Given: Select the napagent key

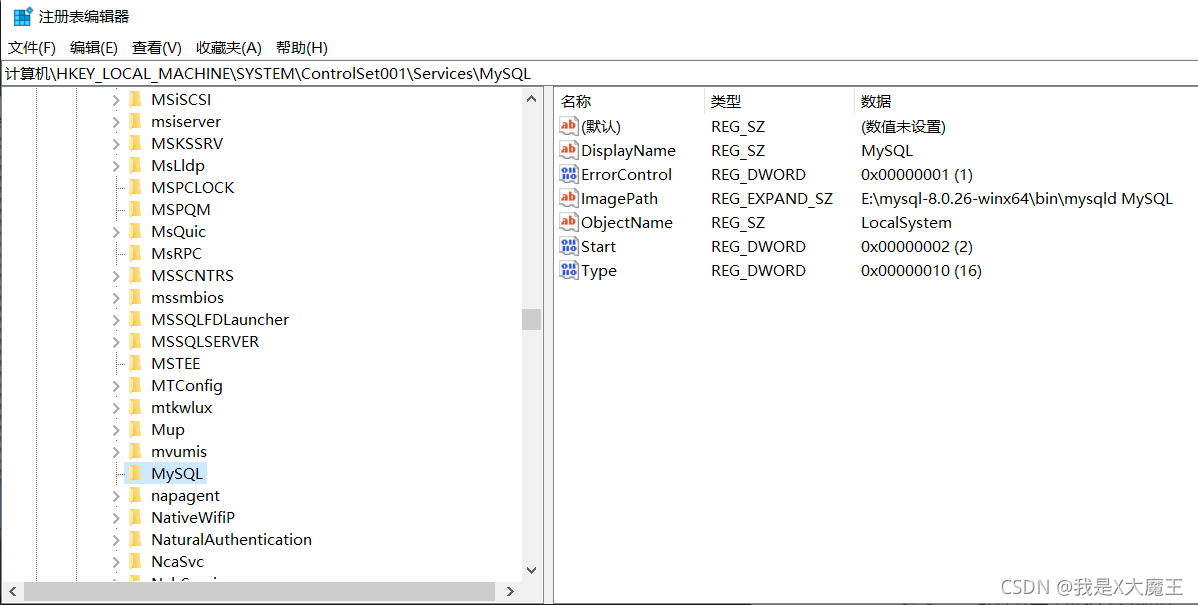Looking at the screenshot, I should point(186,496).
